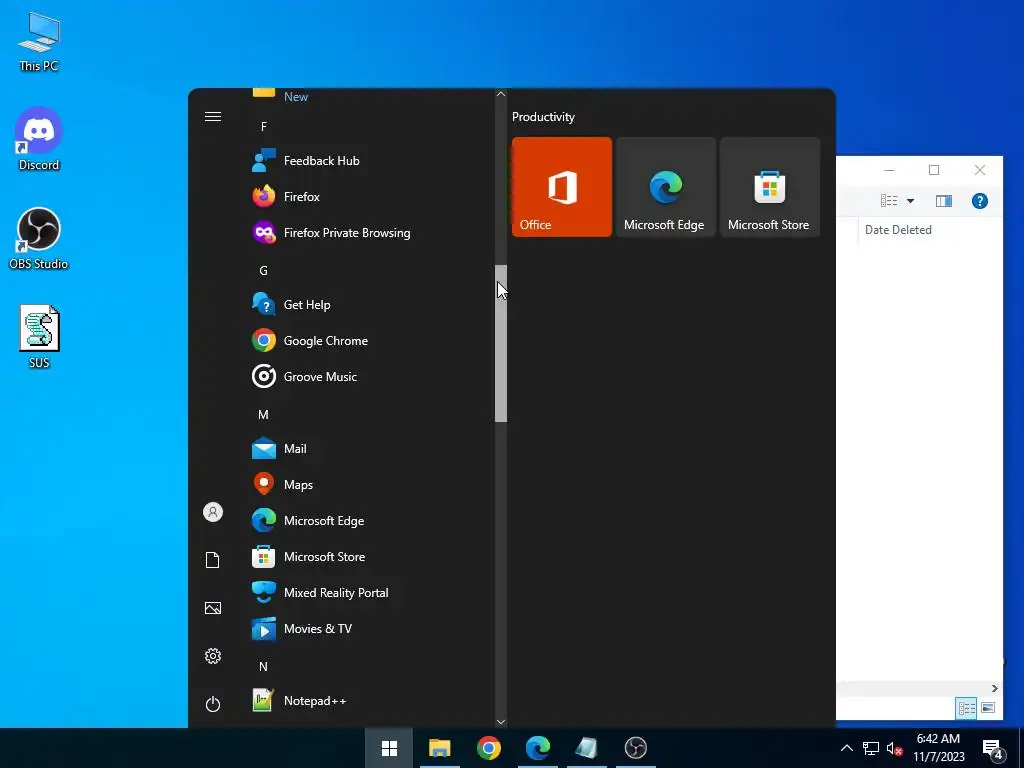
Task: Launch Mixed Reality Portal
Action: (369, 593)
